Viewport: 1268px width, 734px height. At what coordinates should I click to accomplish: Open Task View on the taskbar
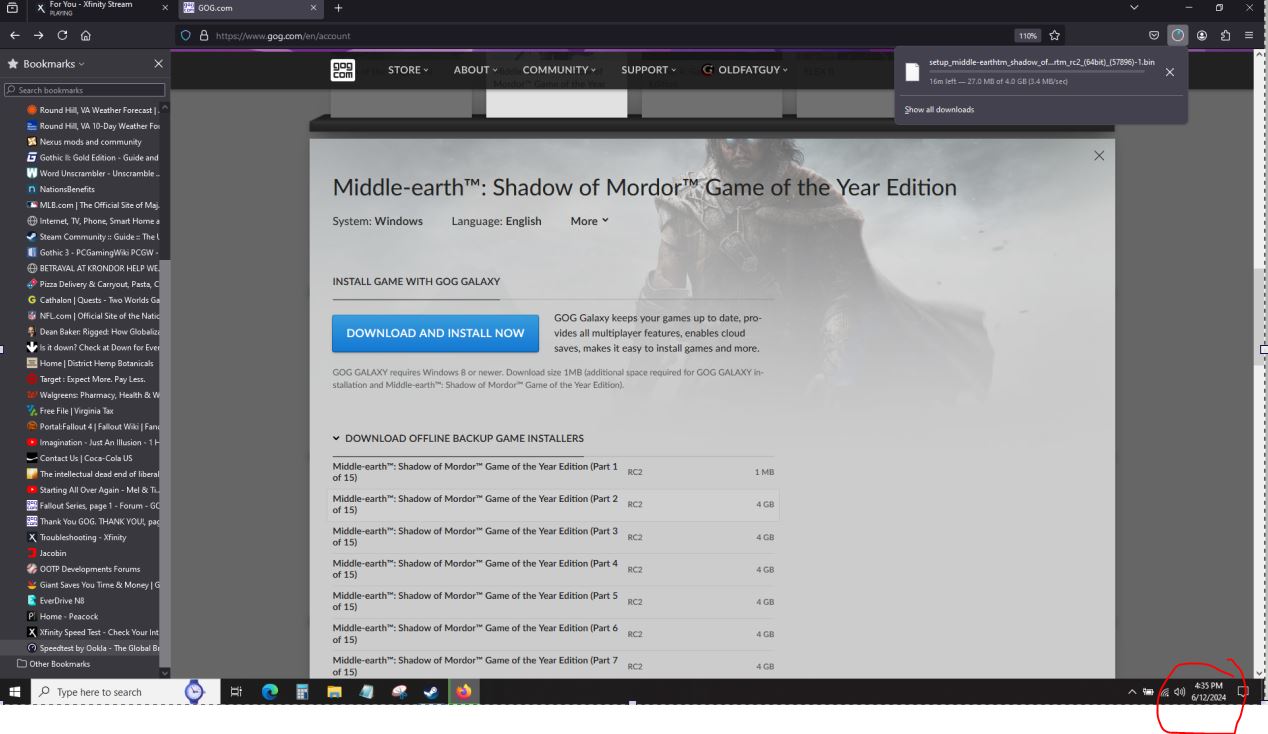tap(237, 691)
